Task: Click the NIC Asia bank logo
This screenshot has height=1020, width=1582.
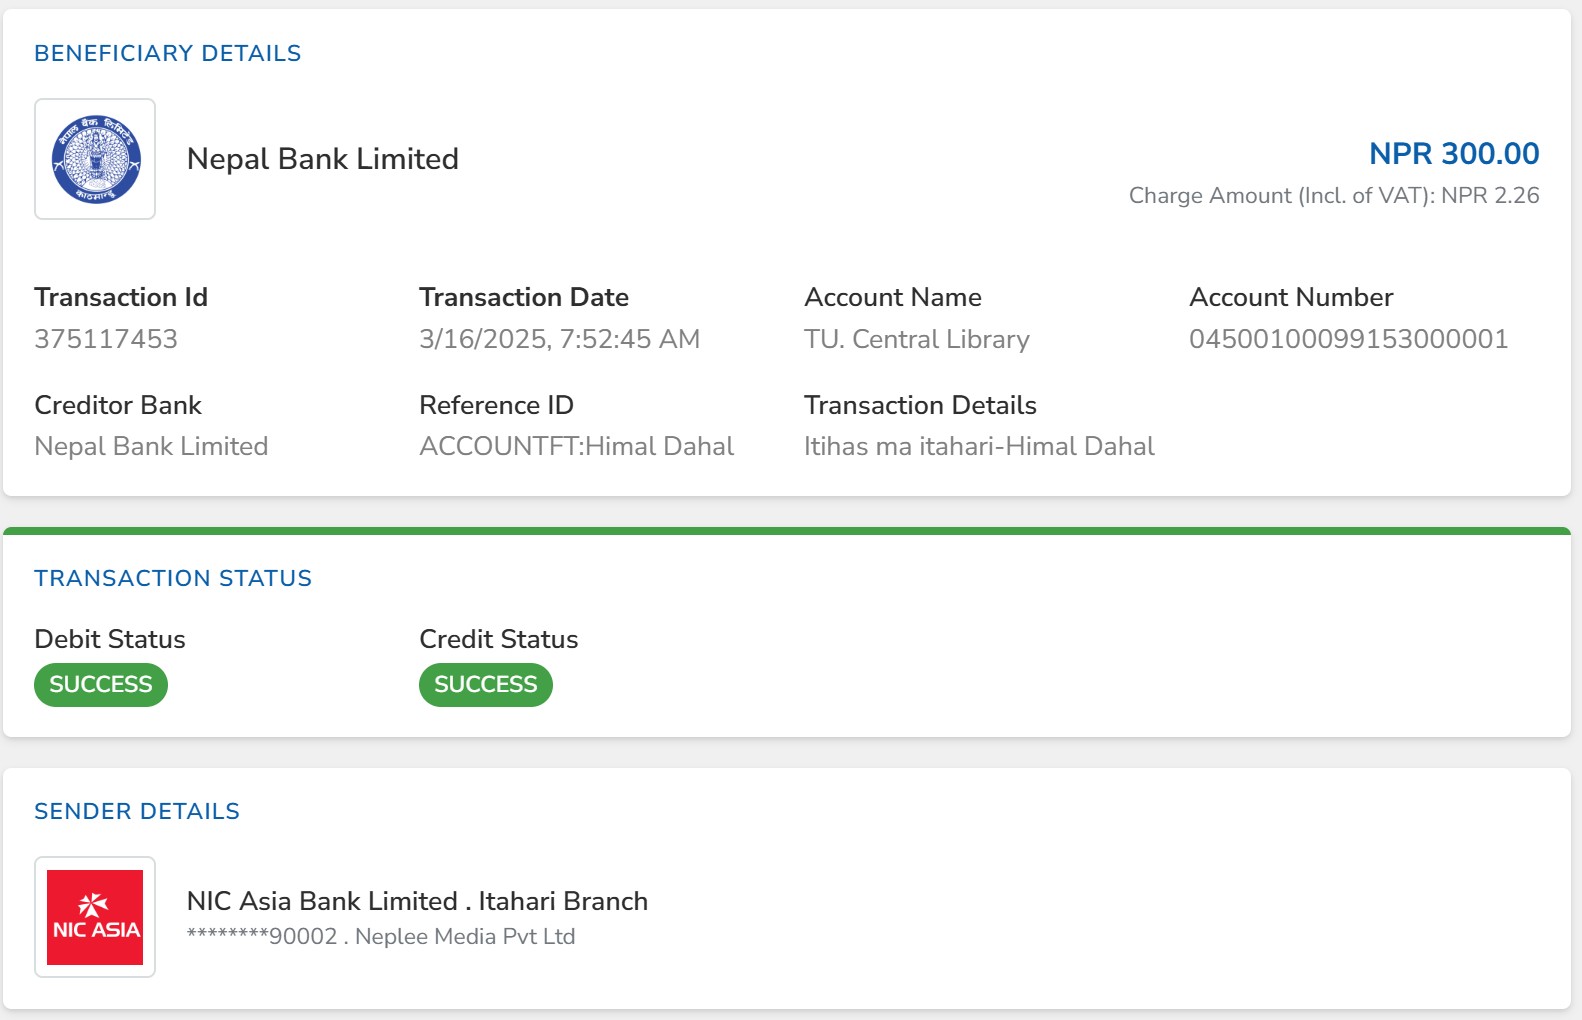Action: coord(95,917)
